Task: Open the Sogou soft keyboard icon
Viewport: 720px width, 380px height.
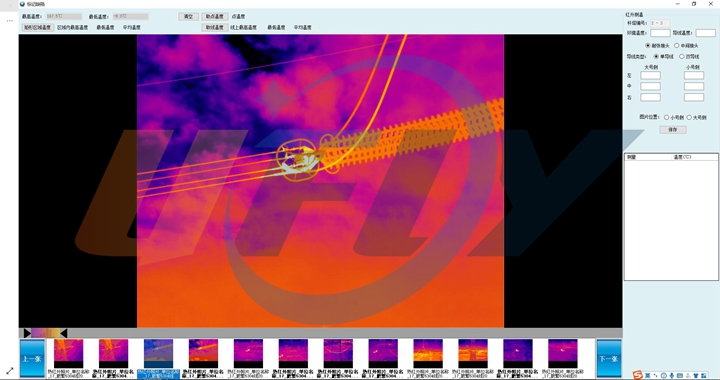Action: coord(680,375)
